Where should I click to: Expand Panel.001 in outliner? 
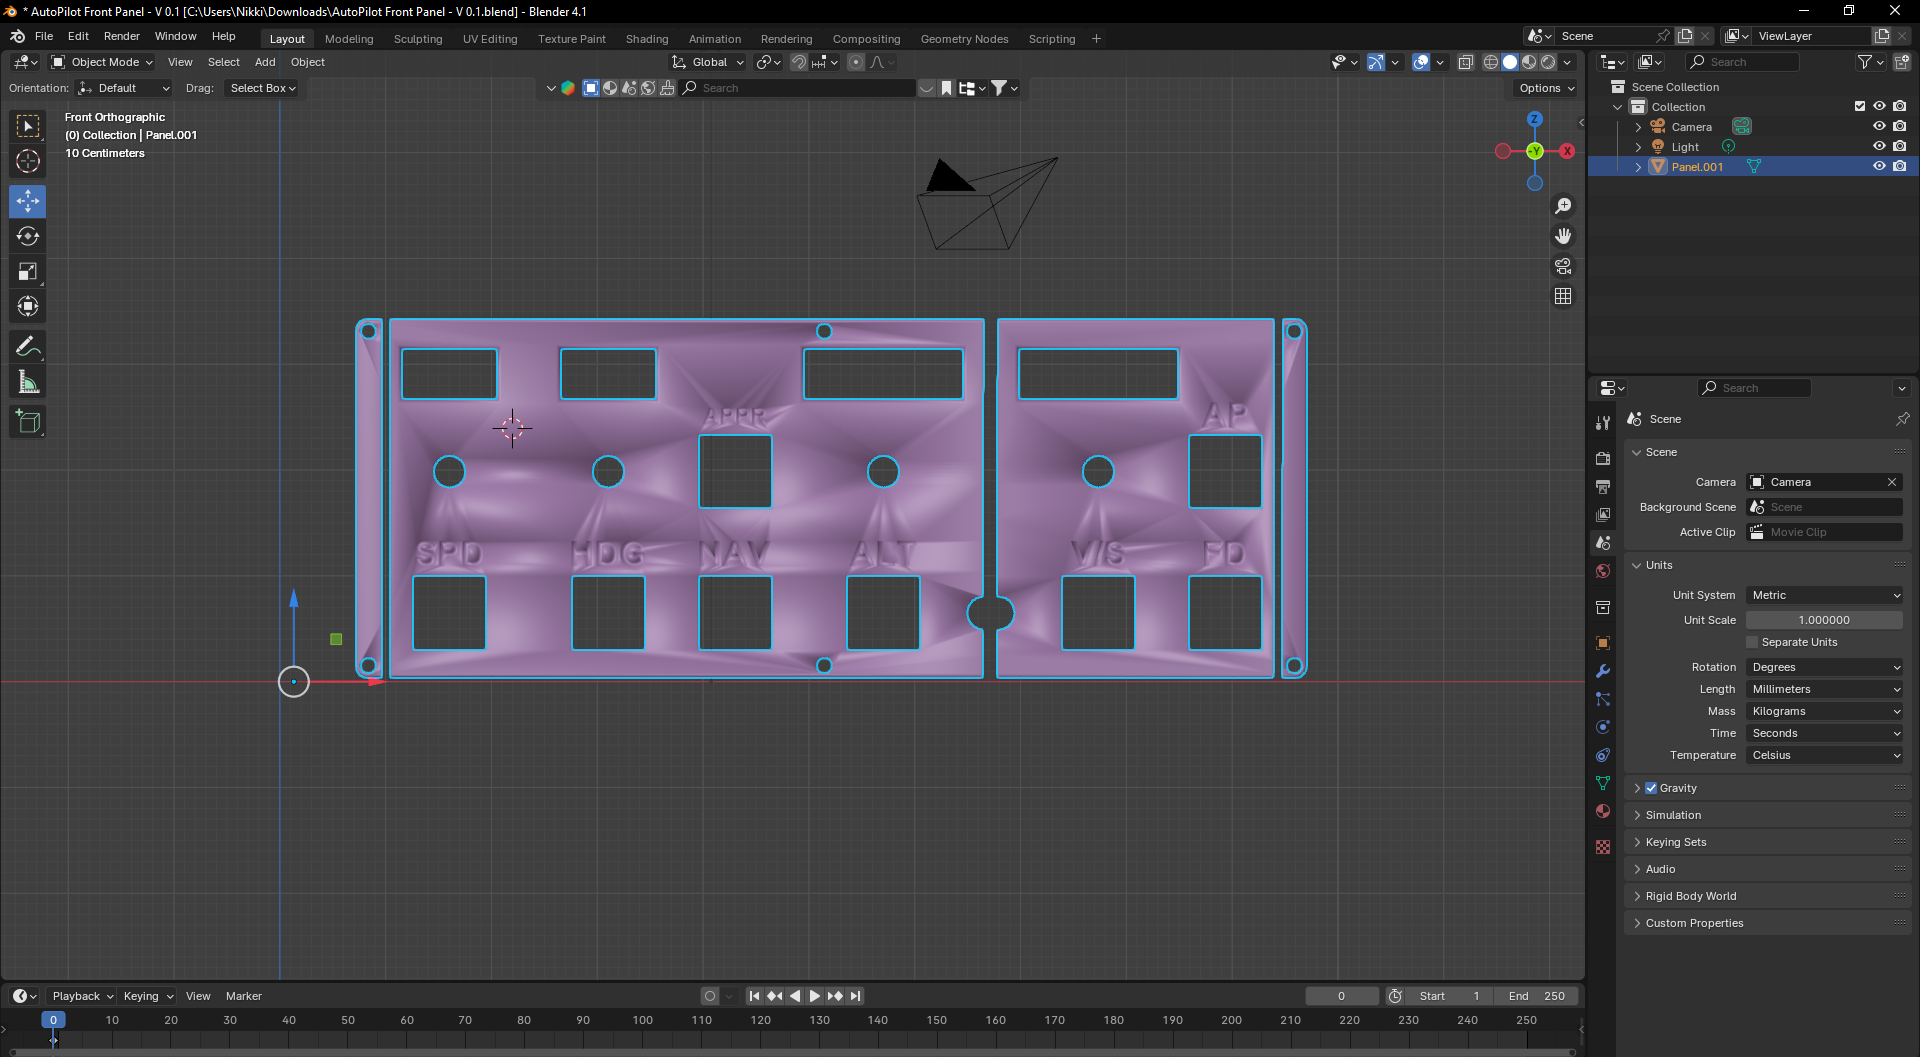click(x=1638, y=167)
